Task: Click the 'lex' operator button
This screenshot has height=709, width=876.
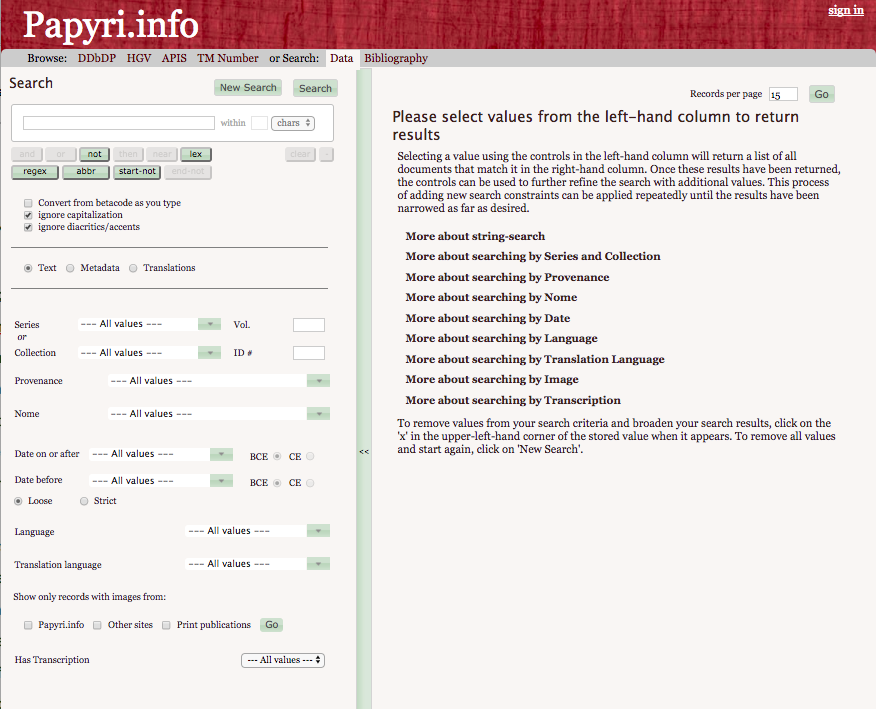Action: (196, 154)
